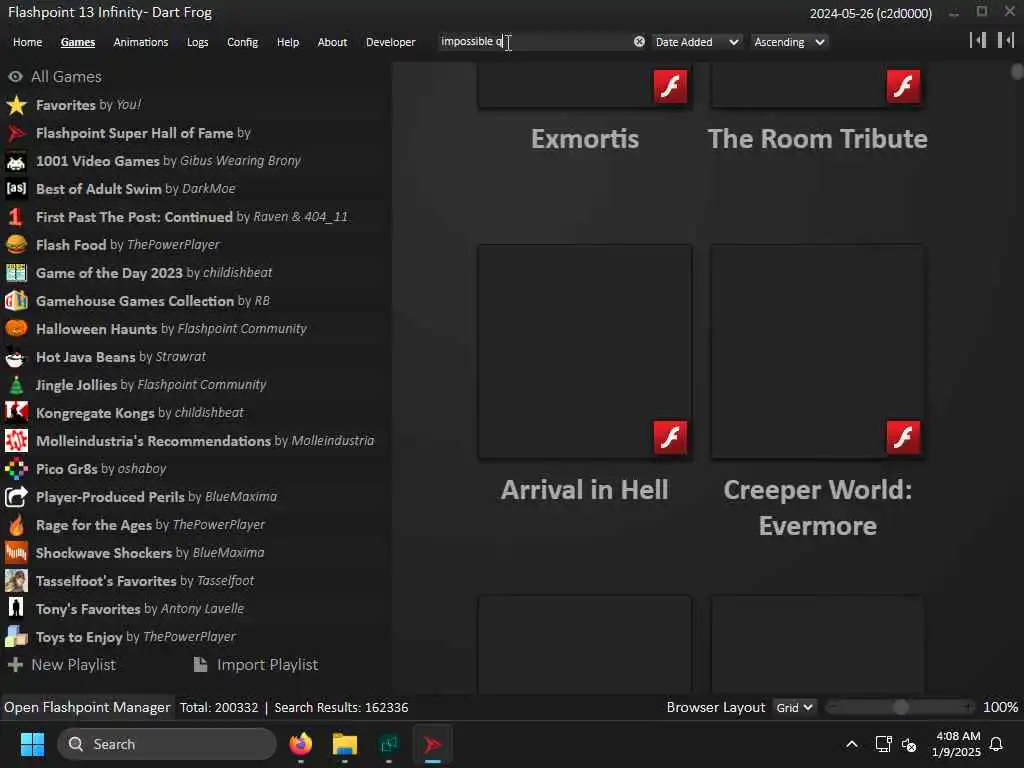The image size is (1024, 768).
Task: Click the Jingle Jollies tree icon
Action: (x=16, y=385)
